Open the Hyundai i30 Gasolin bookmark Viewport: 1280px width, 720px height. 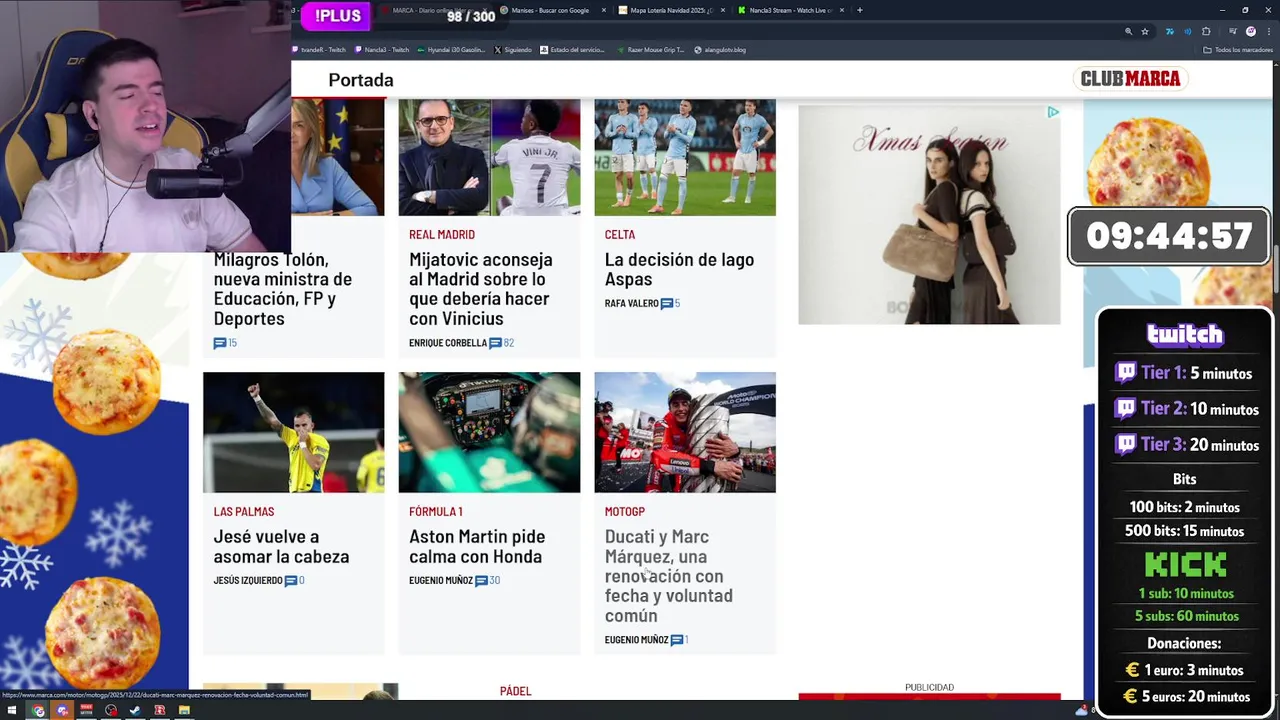pyautogui.click(x=451, y=49)
